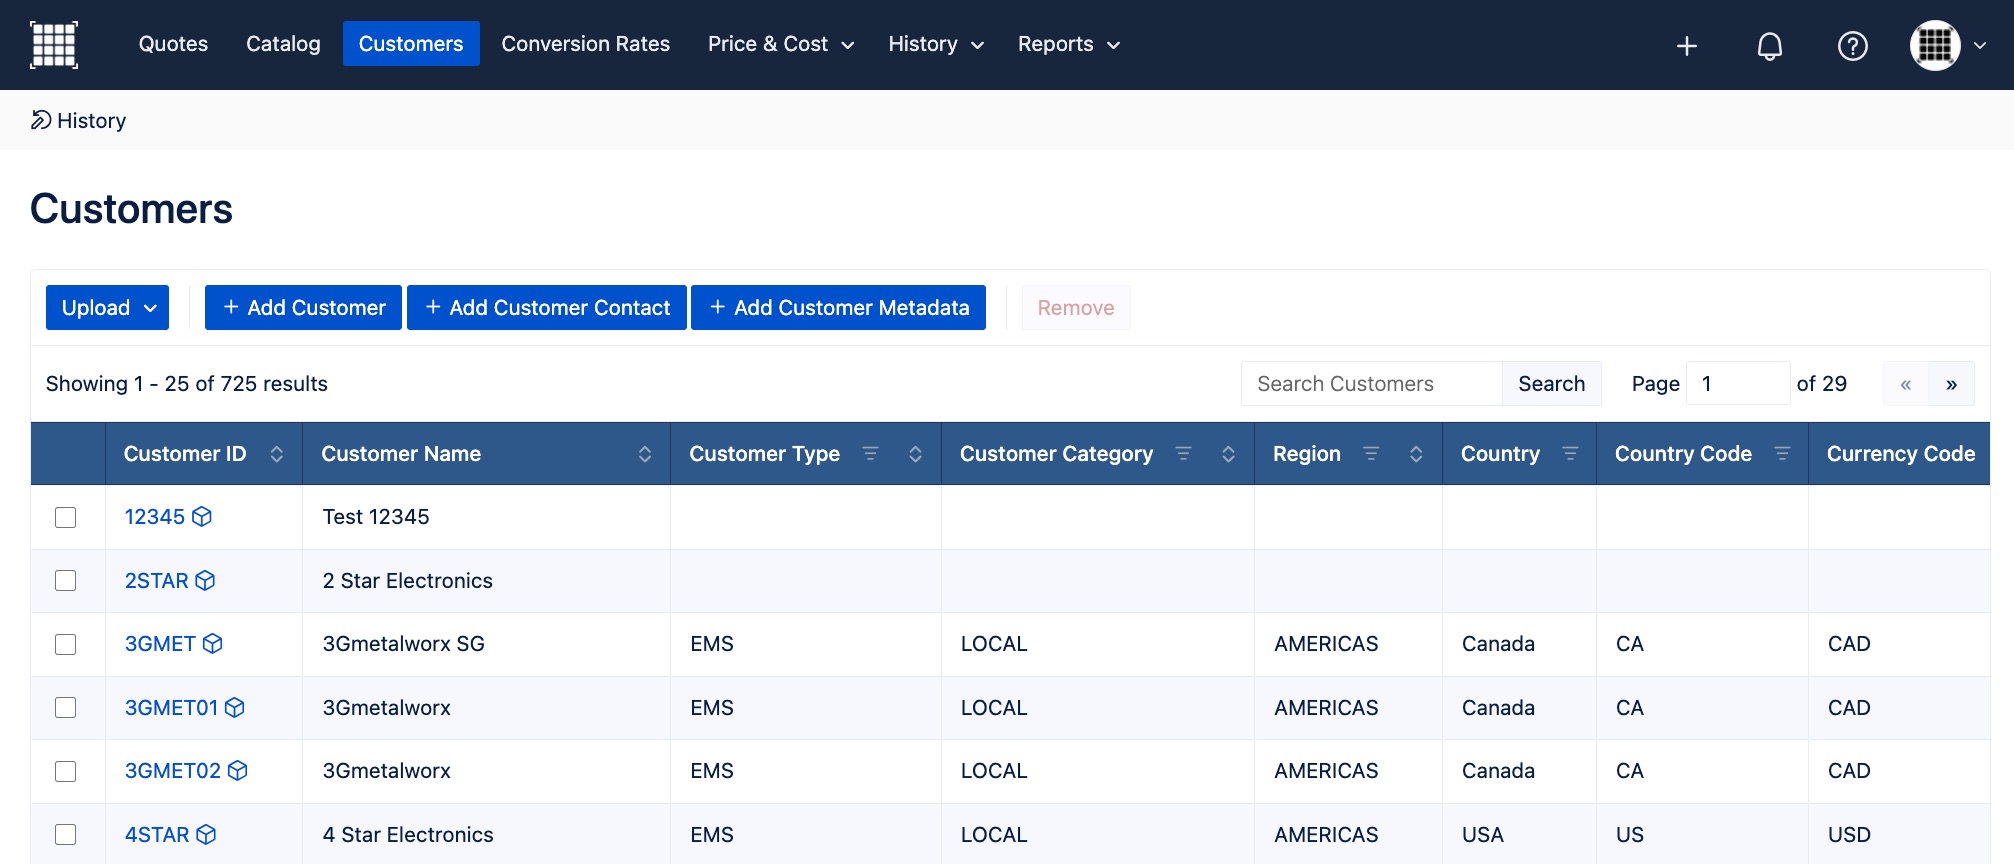Click the cube icon next to 12345
2014x864 pixels.
[x=202, y=517]
